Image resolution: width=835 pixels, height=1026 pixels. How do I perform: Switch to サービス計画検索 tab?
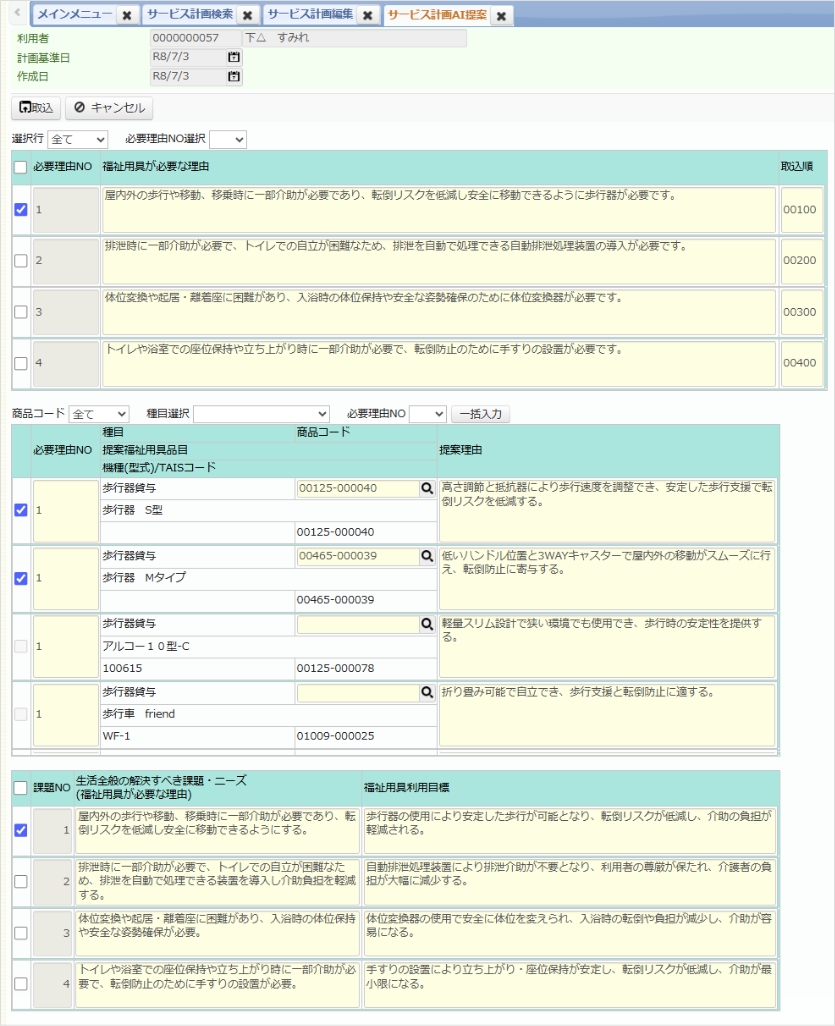[x=190, y=14]
